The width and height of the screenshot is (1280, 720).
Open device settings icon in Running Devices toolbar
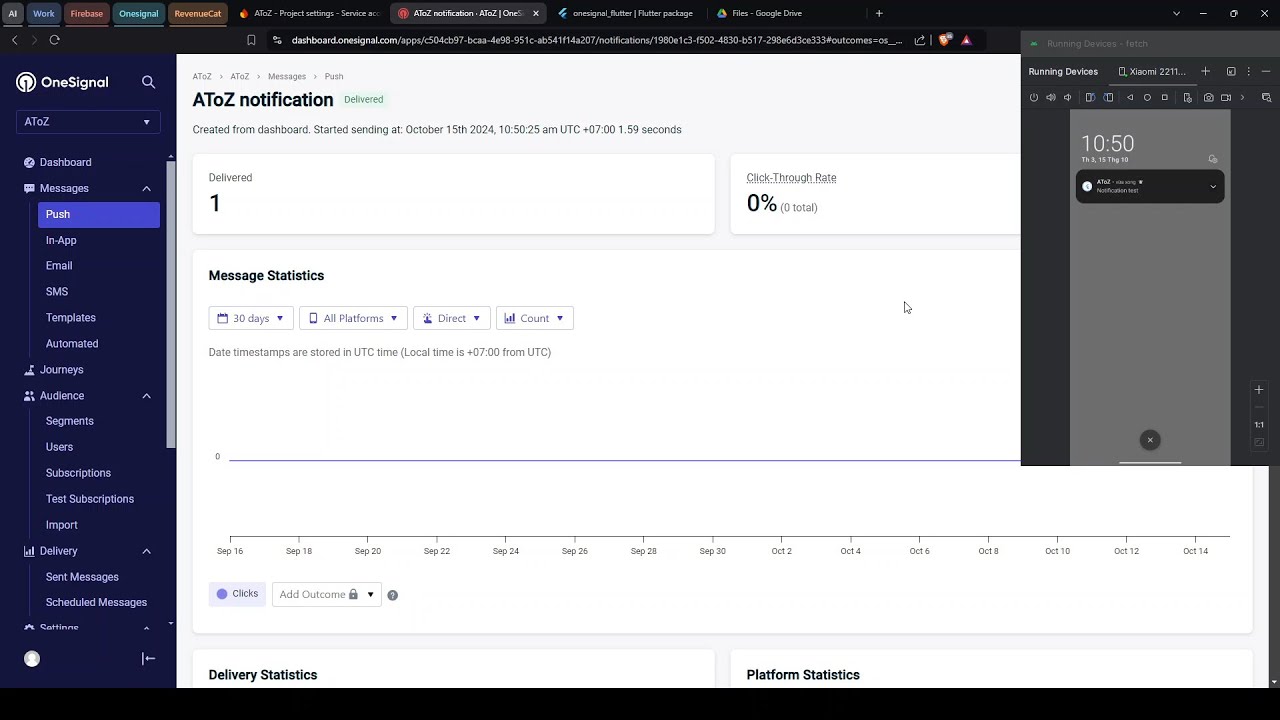pos(1188,97)
